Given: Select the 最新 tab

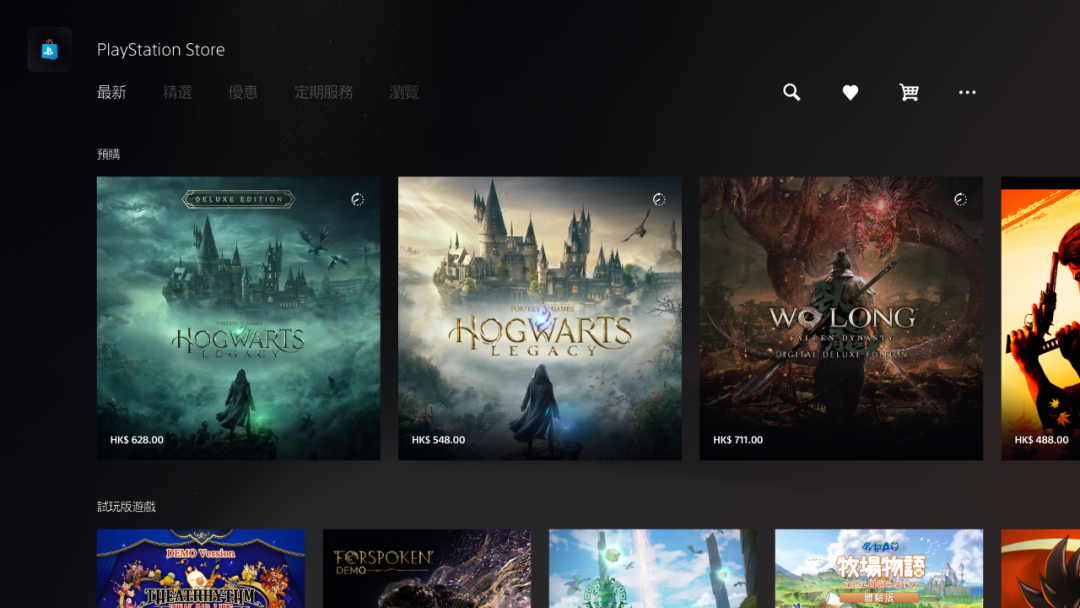Looking at the screenshot, I should (x=112, y=92).
